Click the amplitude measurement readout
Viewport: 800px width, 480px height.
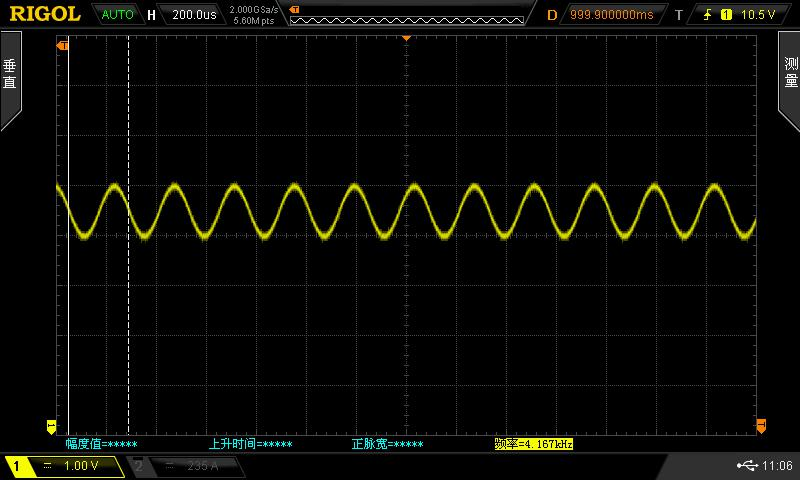point(101,443)
